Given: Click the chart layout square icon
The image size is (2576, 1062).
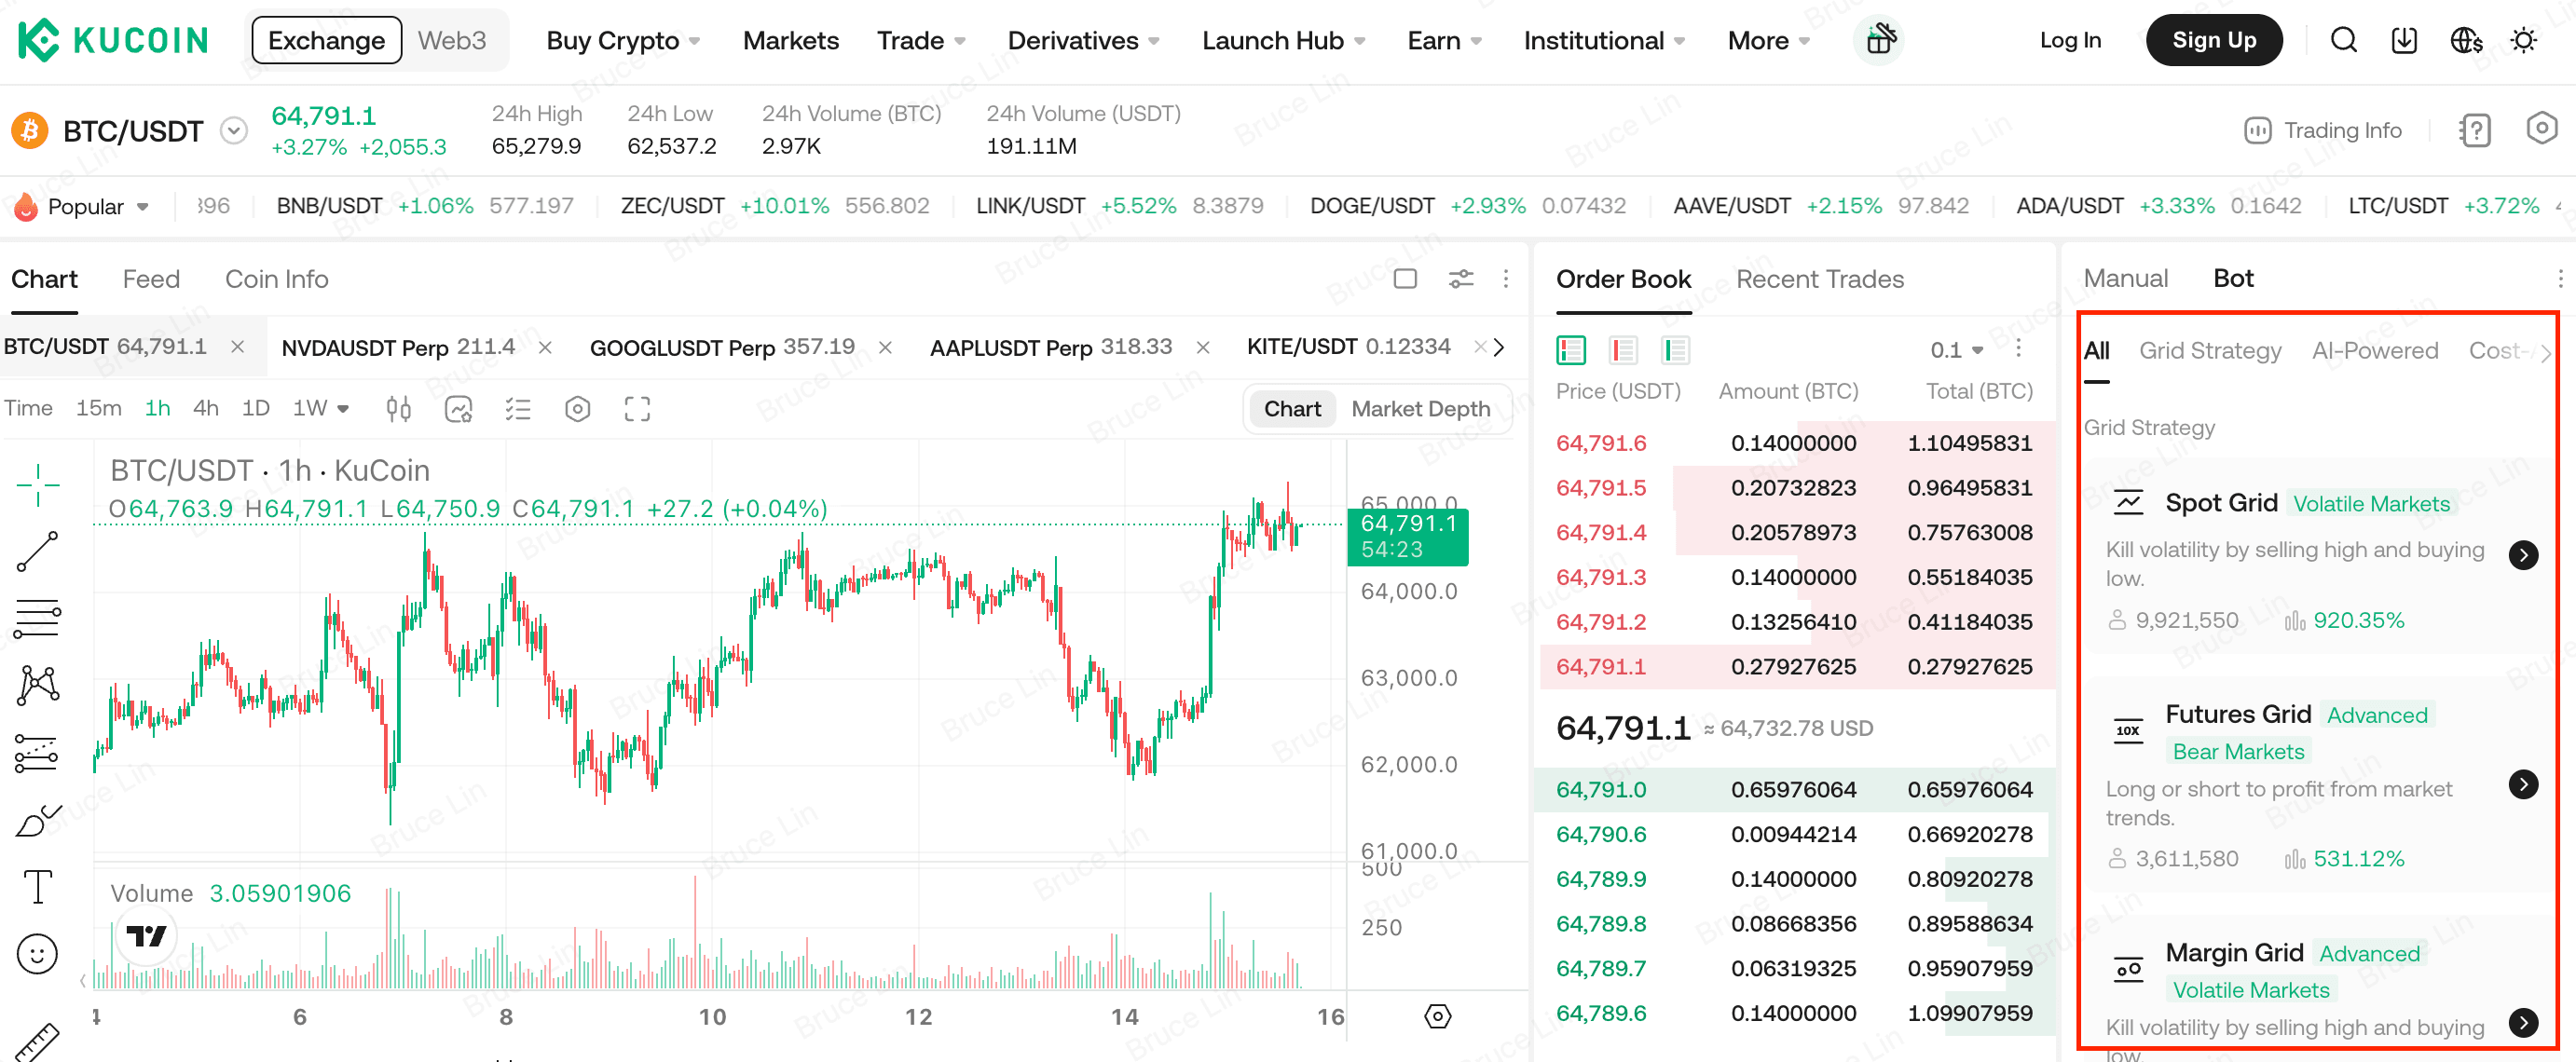Looking at the screenshot, I should coord(1405,279).
